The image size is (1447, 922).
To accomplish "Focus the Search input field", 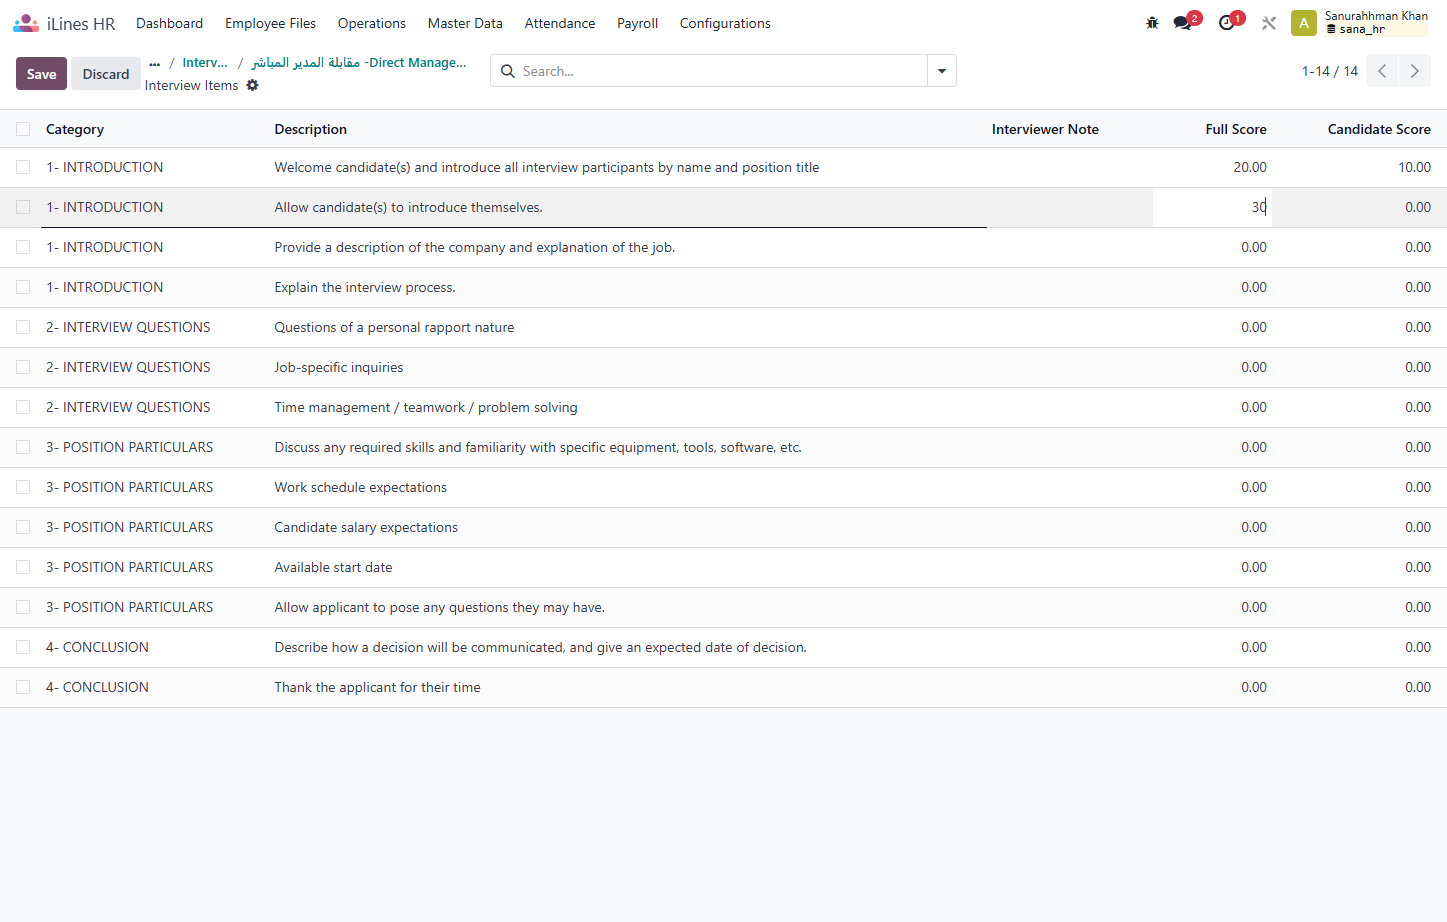I will coord(722,71).
